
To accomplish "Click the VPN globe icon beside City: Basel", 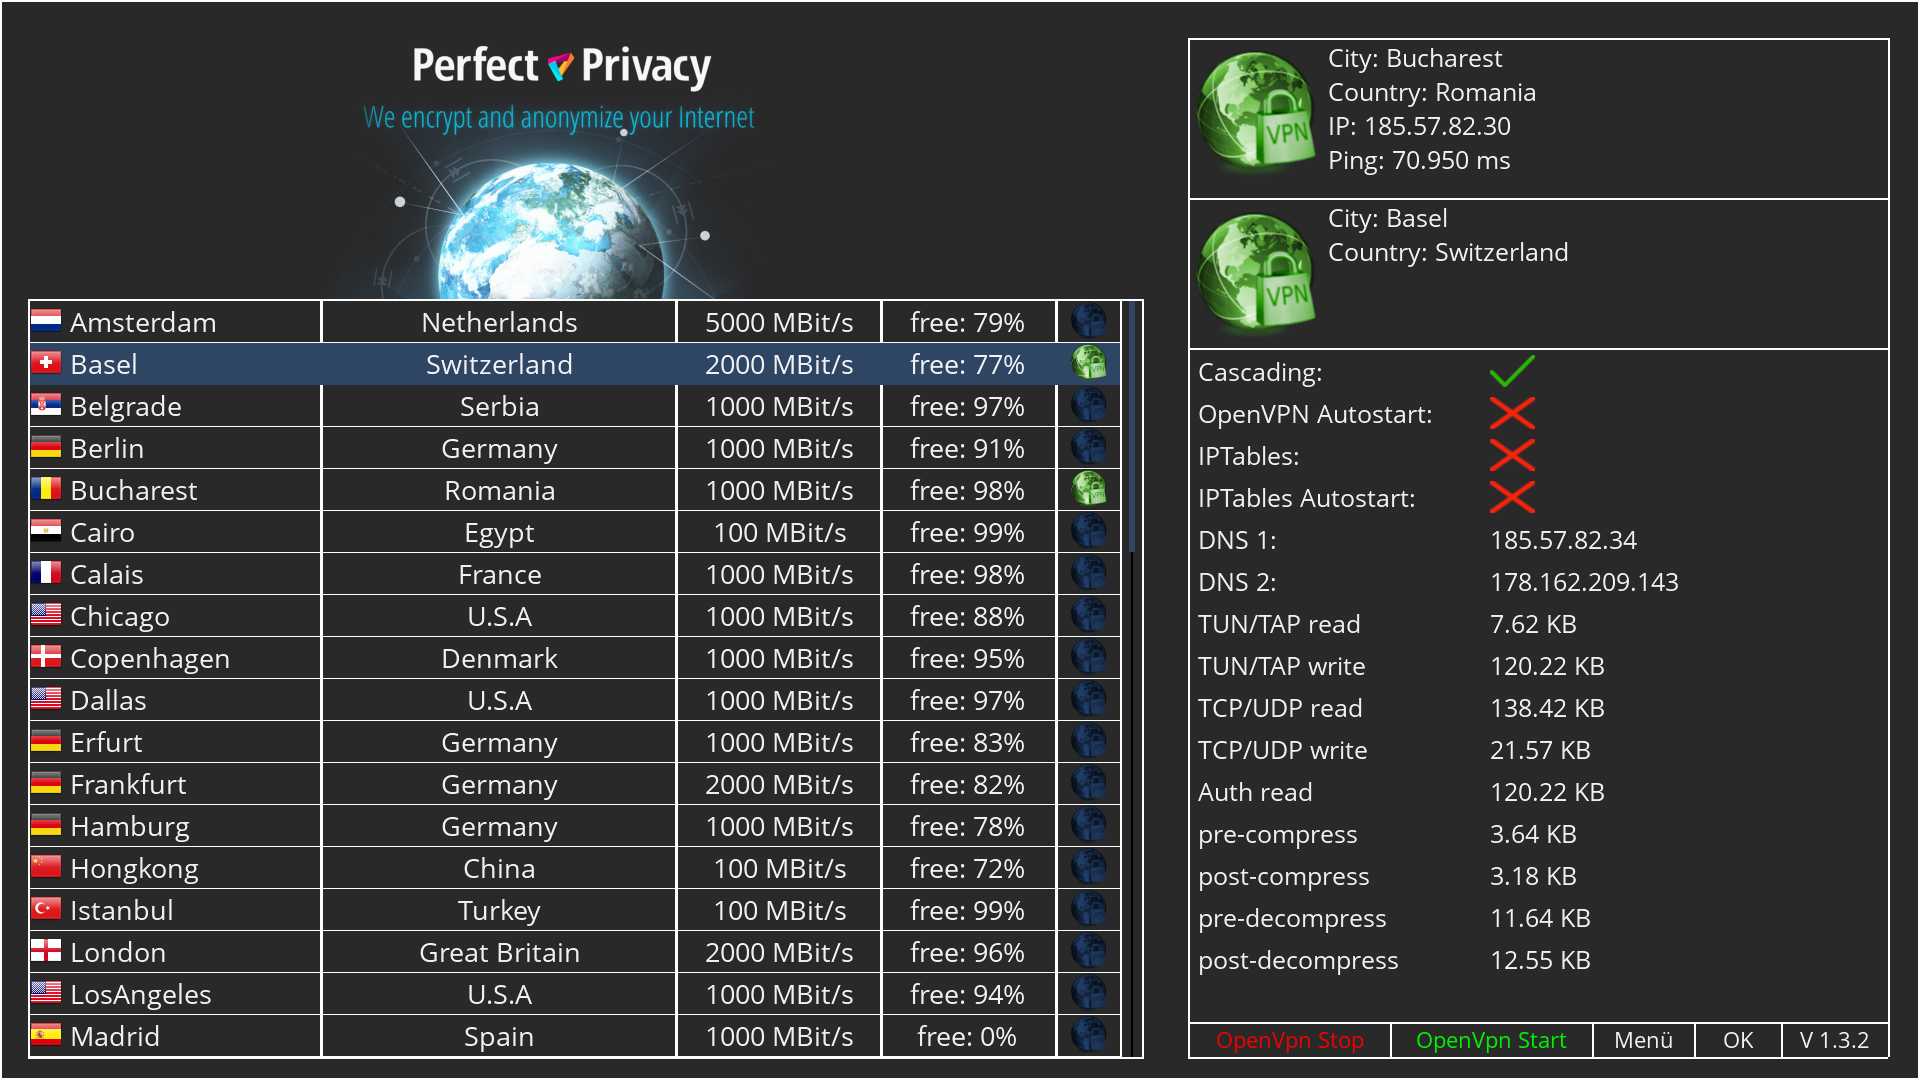I will point(1257,271).
